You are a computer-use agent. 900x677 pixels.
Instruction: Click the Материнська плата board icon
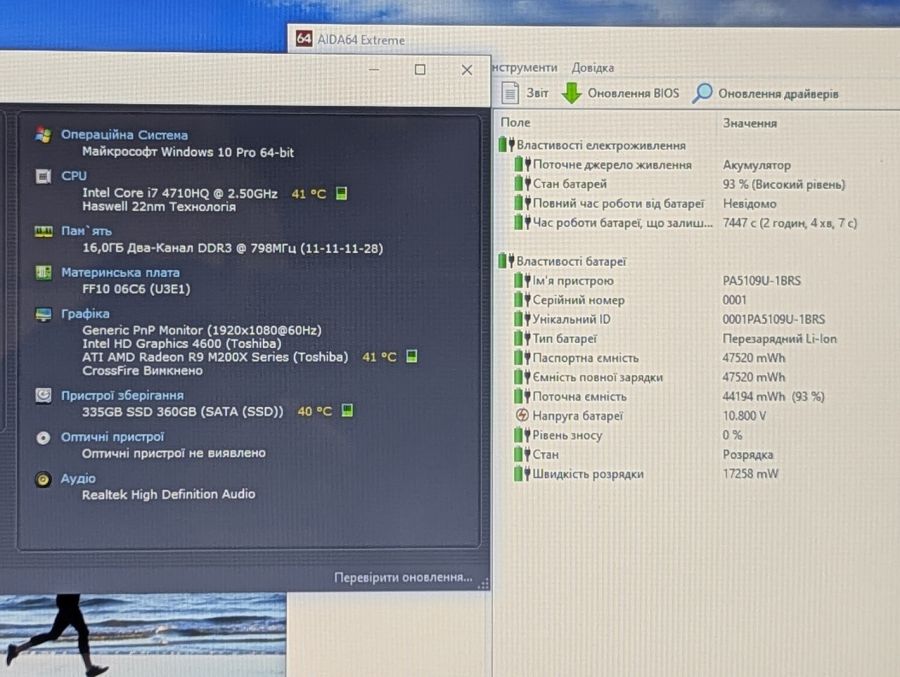44,272
